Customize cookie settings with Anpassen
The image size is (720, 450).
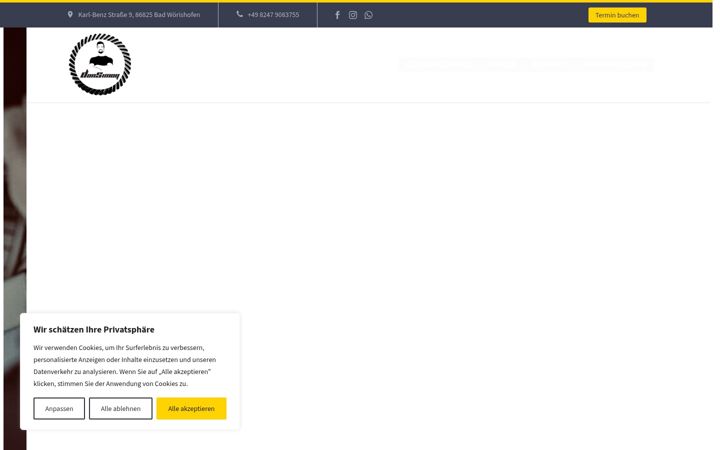(x=59, y=408)
